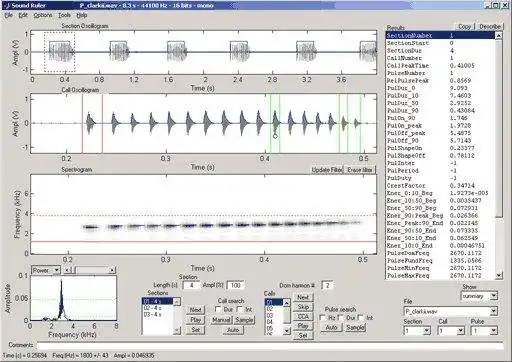Image resolution: width=512 pixels, height=362 pixels.
Task: Click the Results list scroll-down arrow
Action: click(499, 275)
